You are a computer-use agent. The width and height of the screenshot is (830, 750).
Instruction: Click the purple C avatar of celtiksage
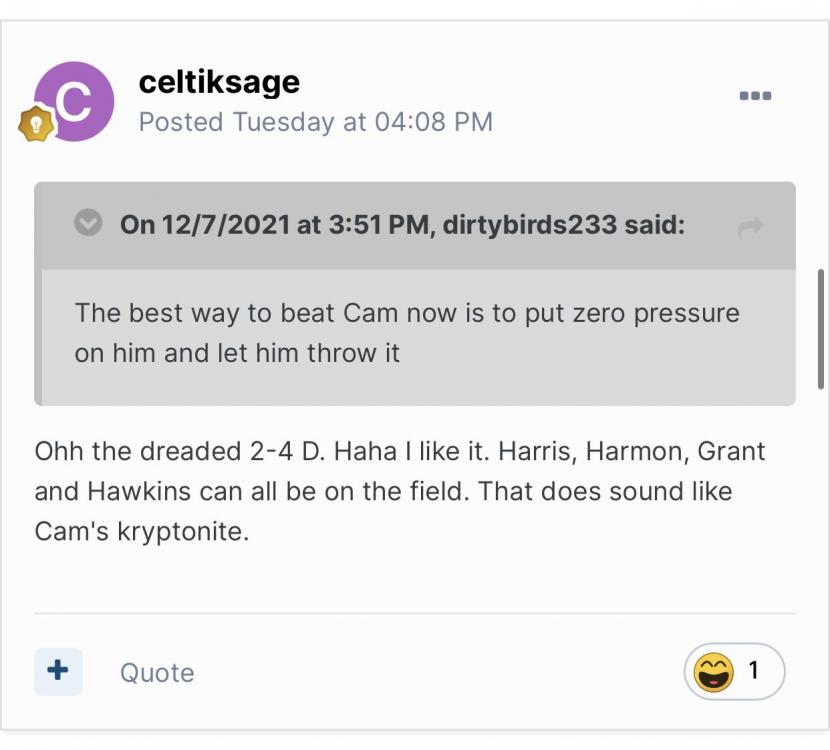[x=74, y=101]
